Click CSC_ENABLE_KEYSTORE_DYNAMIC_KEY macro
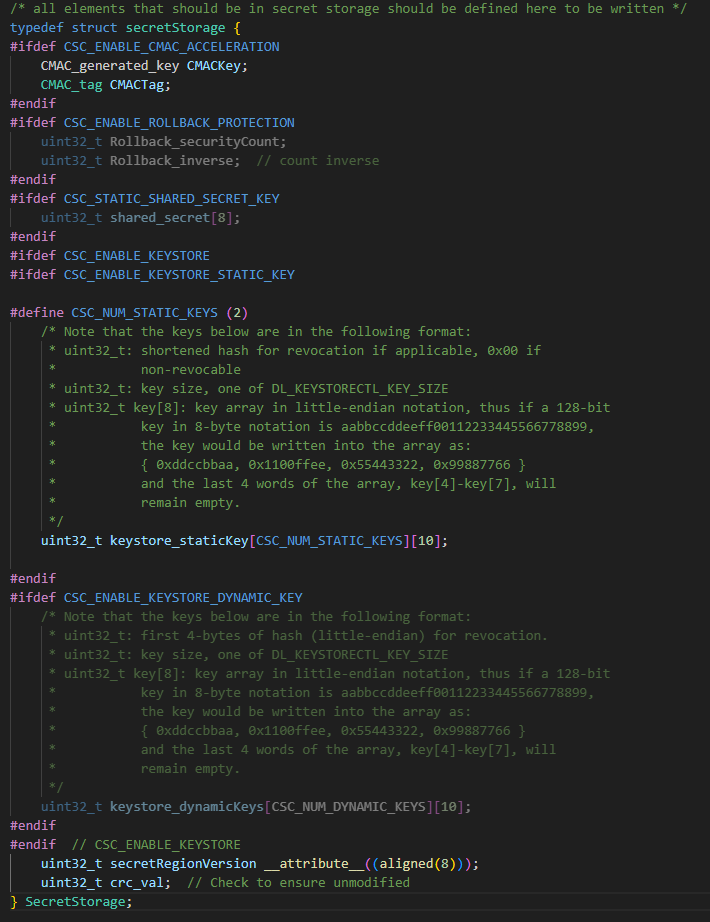 (x=183, y=597)
